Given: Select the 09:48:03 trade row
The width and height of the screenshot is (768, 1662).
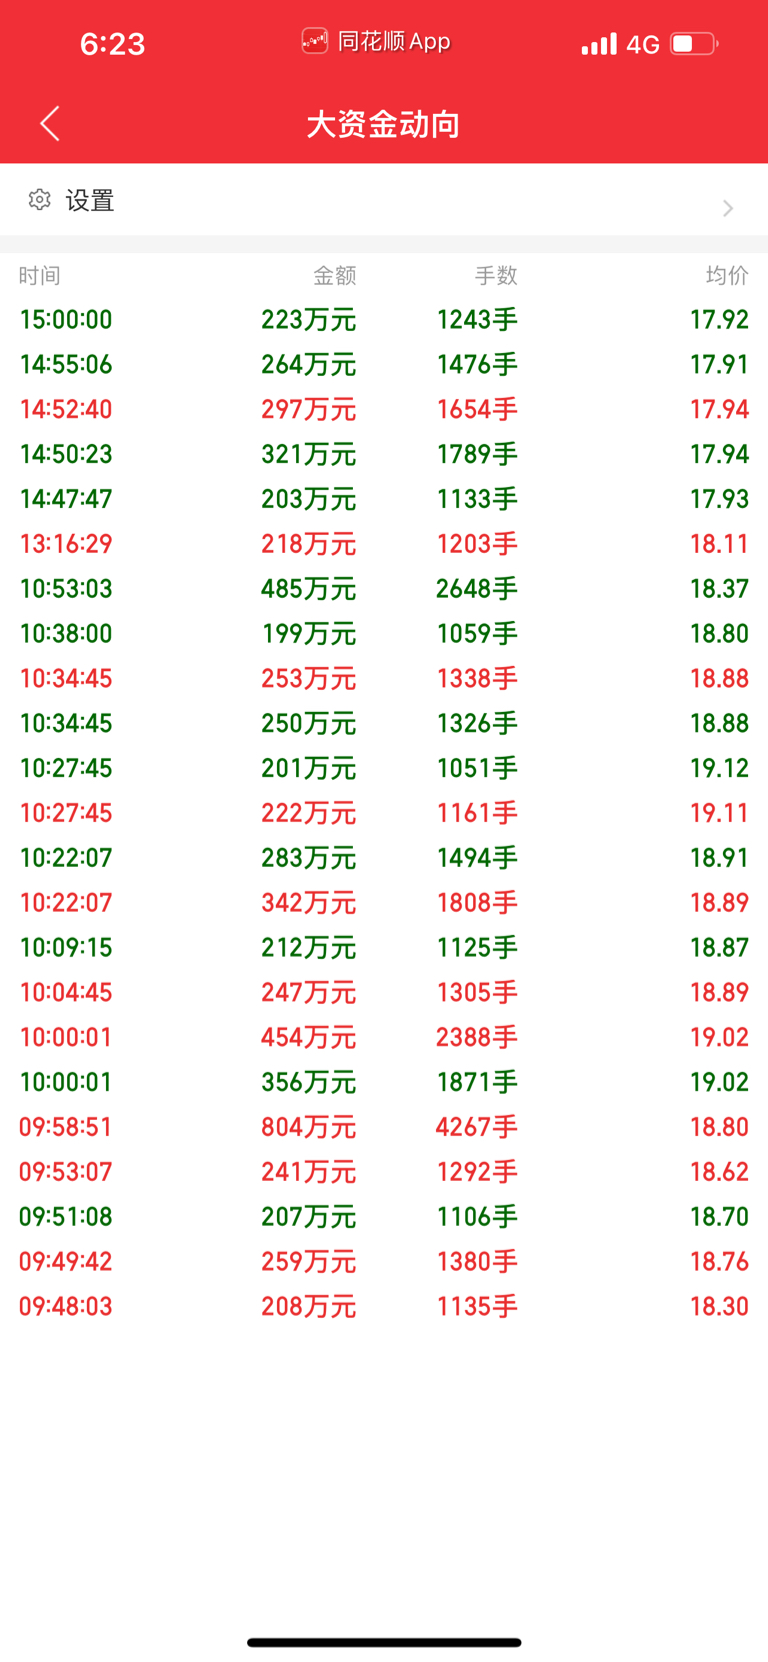Looking at the screenshot, I should point(384,1306).
